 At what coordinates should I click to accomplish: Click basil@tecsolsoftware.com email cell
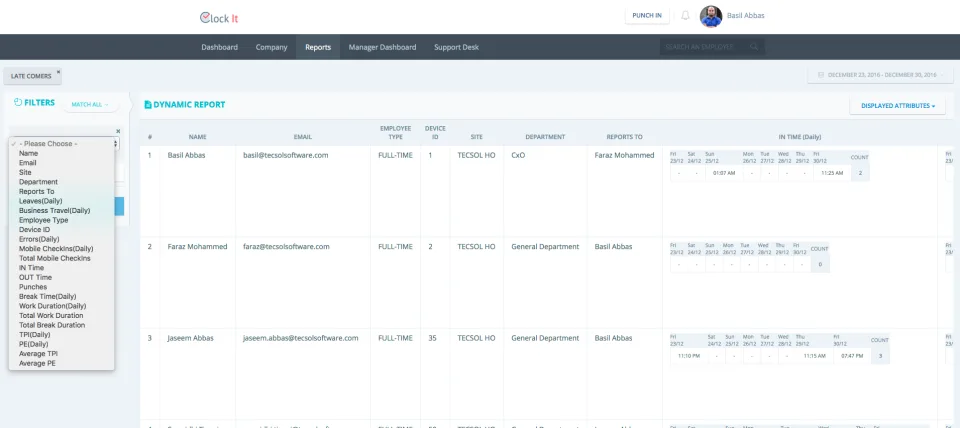coord(285,156)
